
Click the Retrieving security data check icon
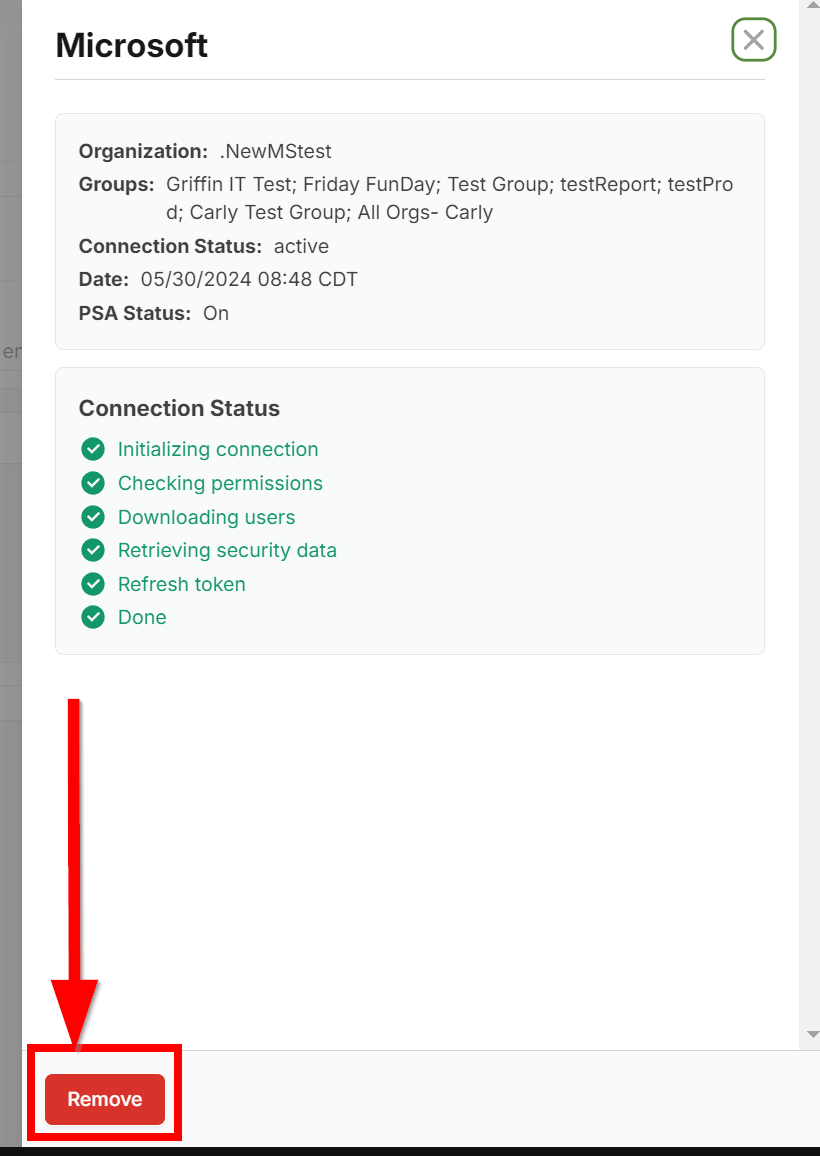[x=93, y=550]
